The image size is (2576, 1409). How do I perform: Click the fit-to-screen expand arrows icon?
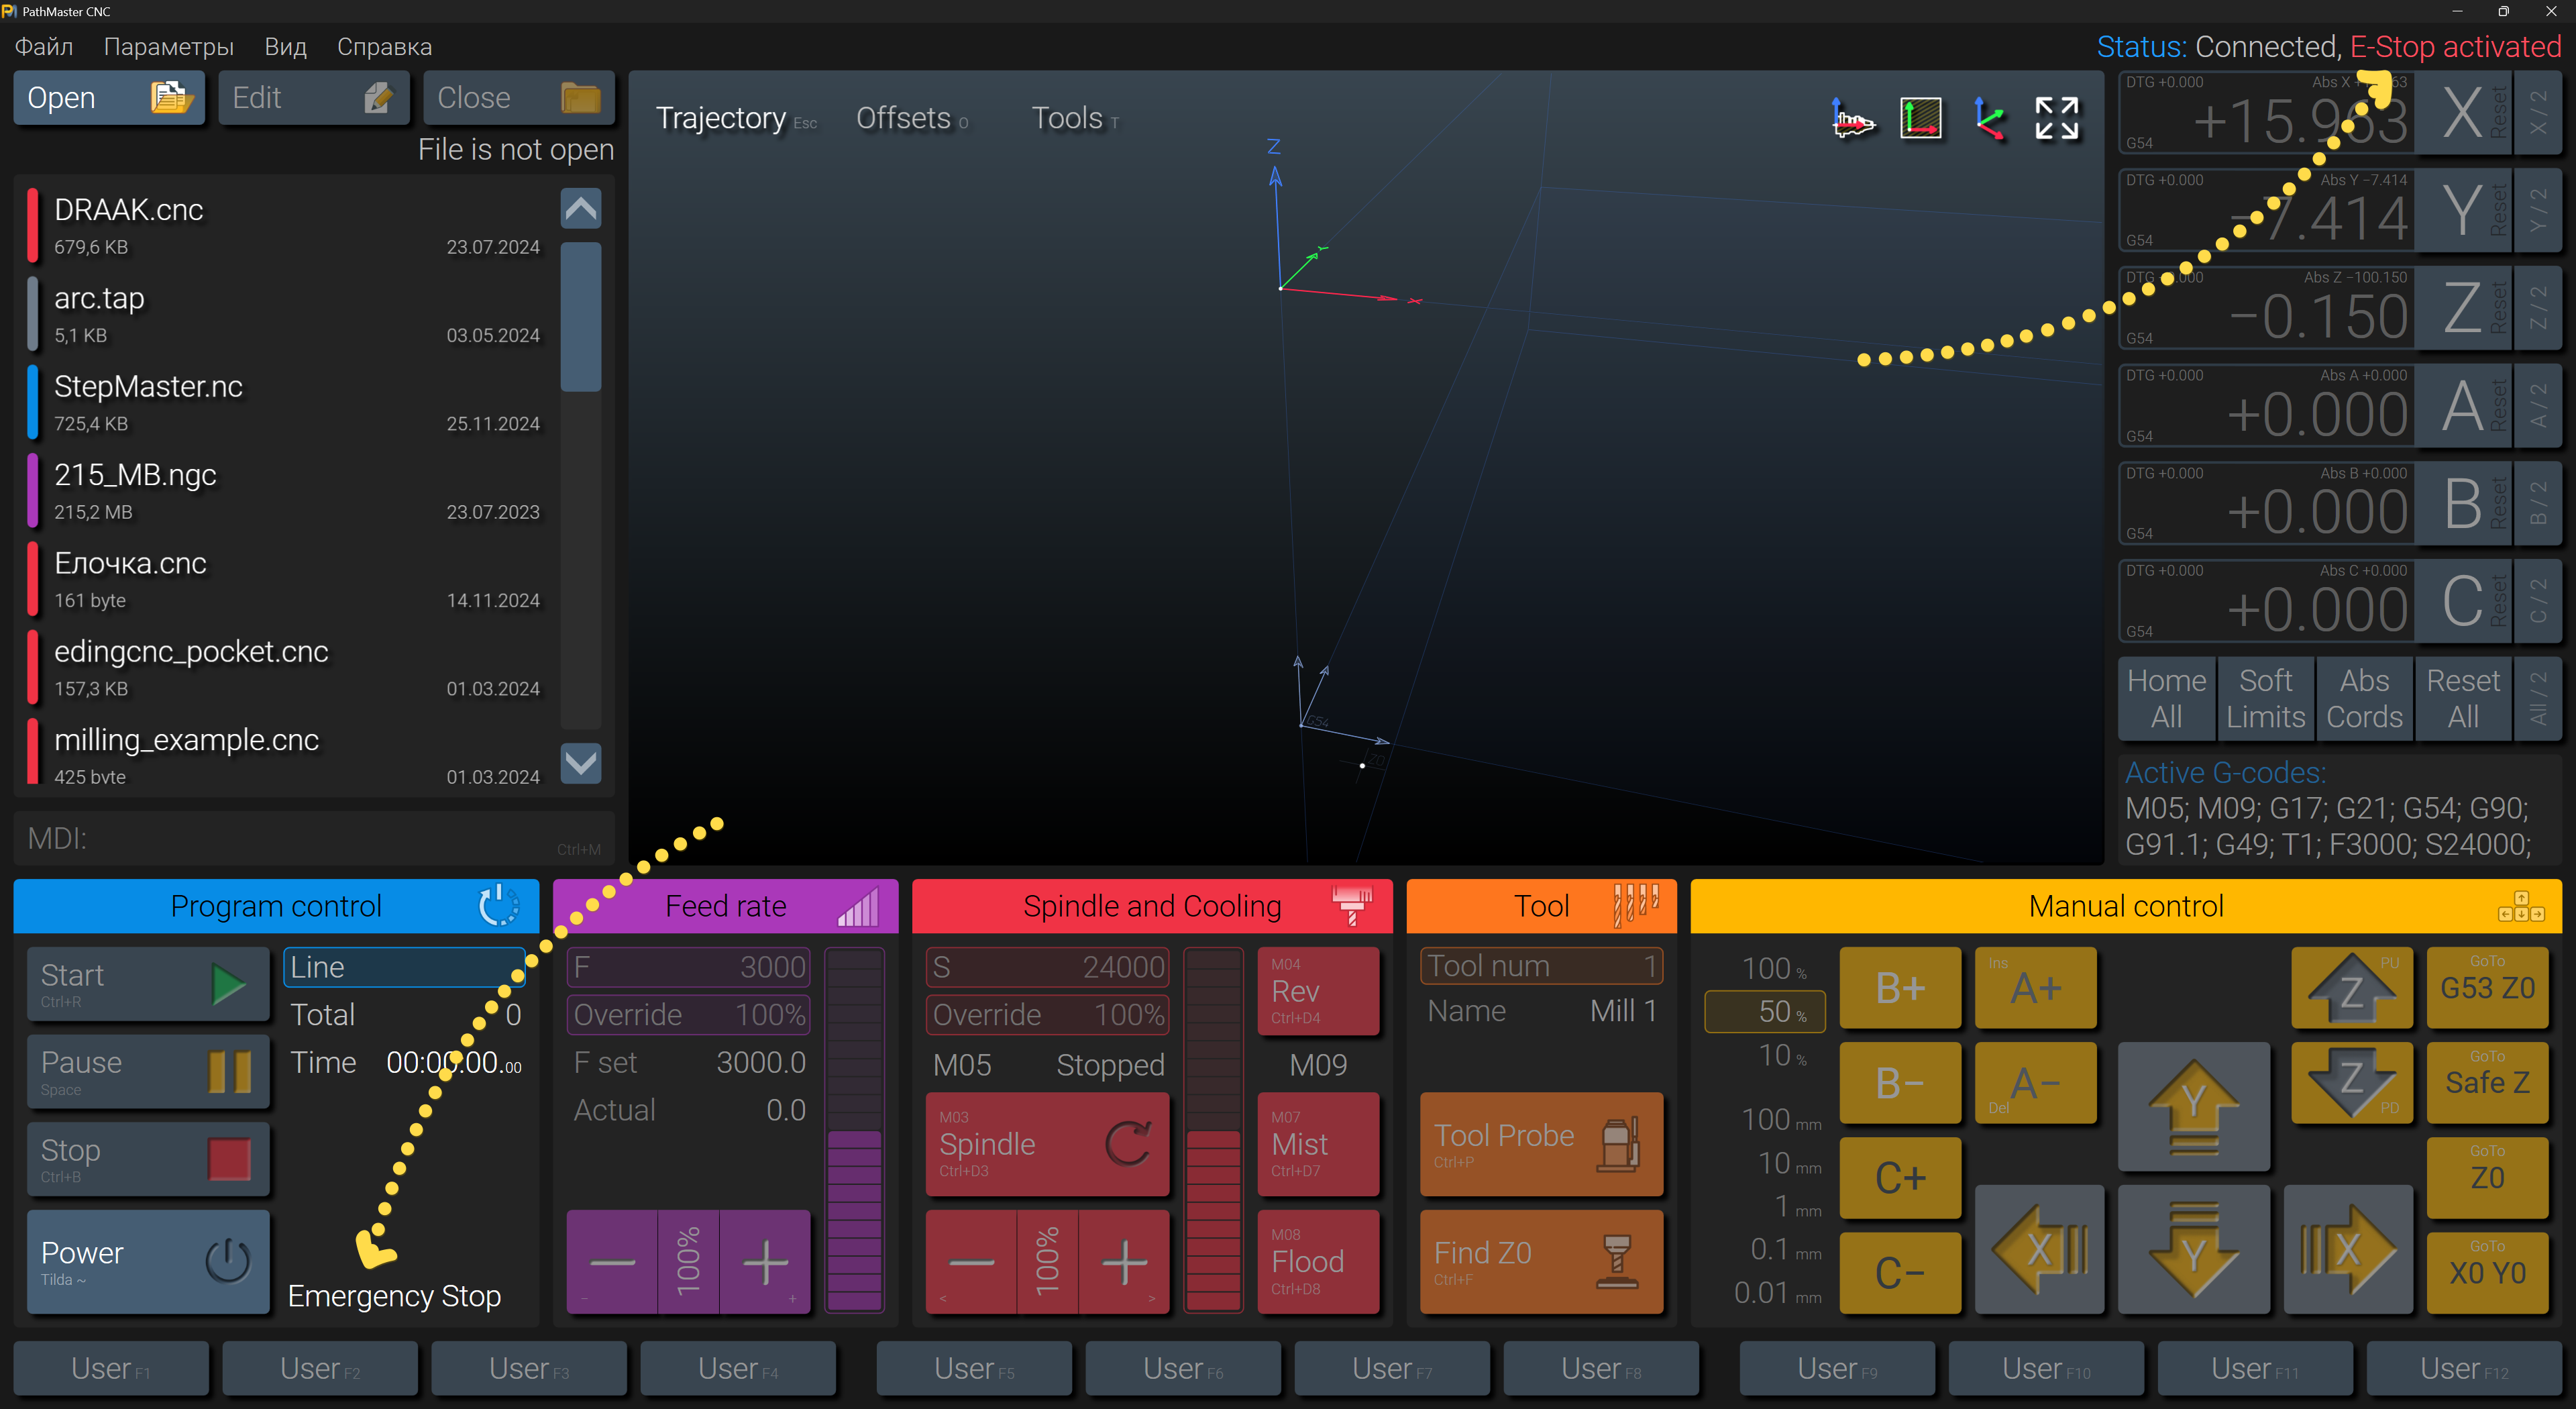(x=2057, y=119)
